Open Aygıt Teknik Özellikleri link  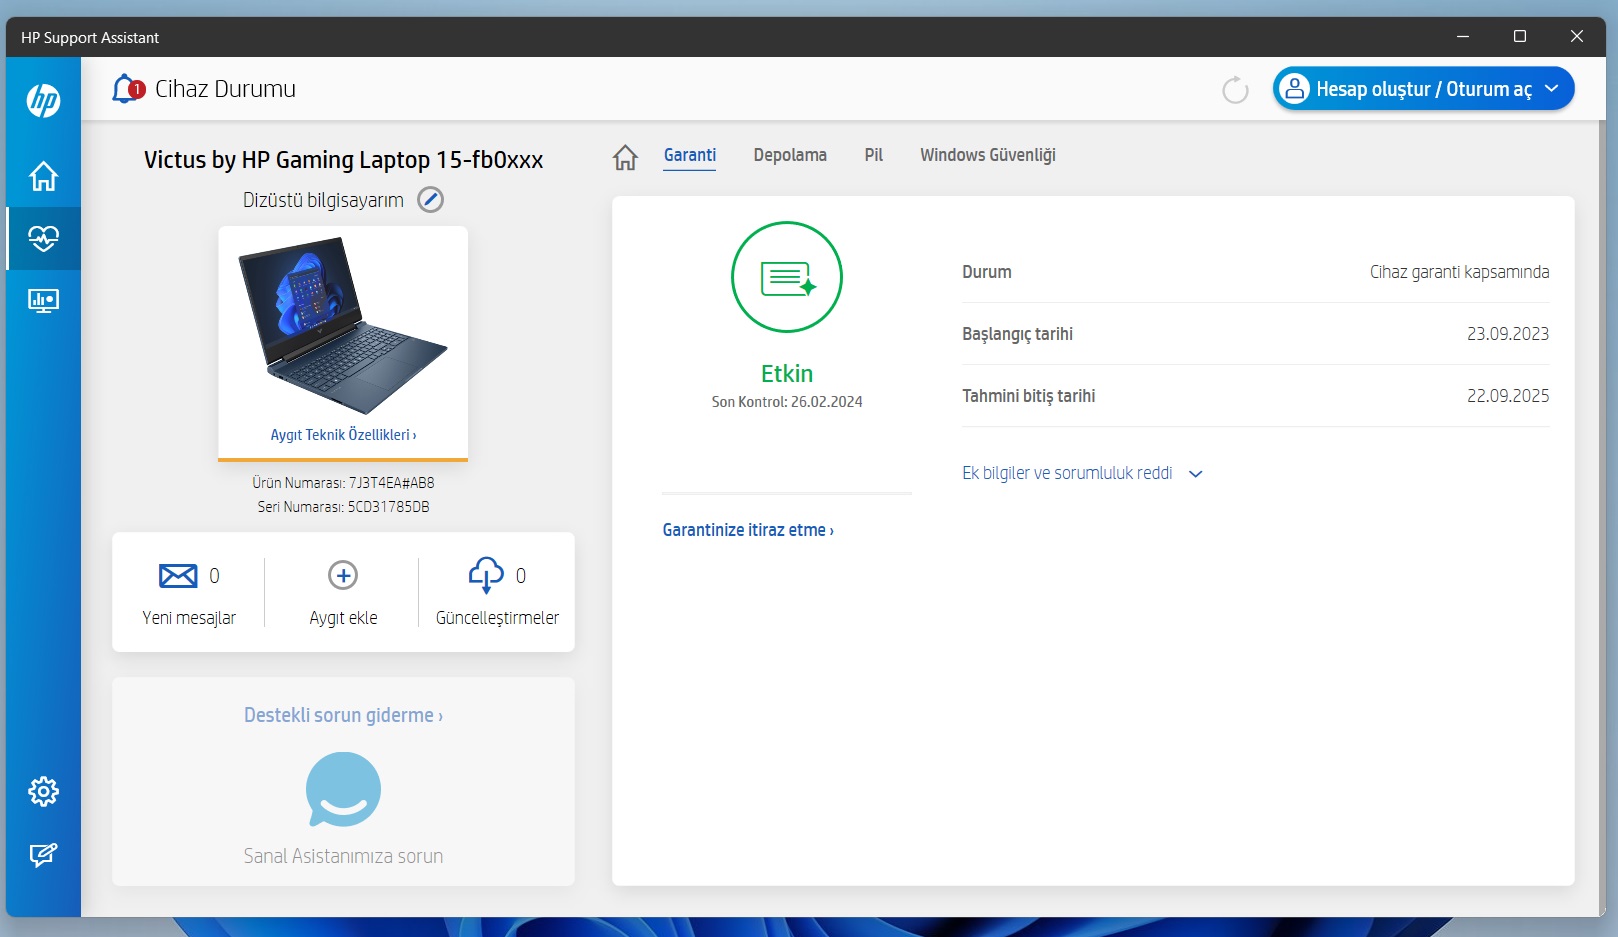pyautogui.click(x=343, y=435)
